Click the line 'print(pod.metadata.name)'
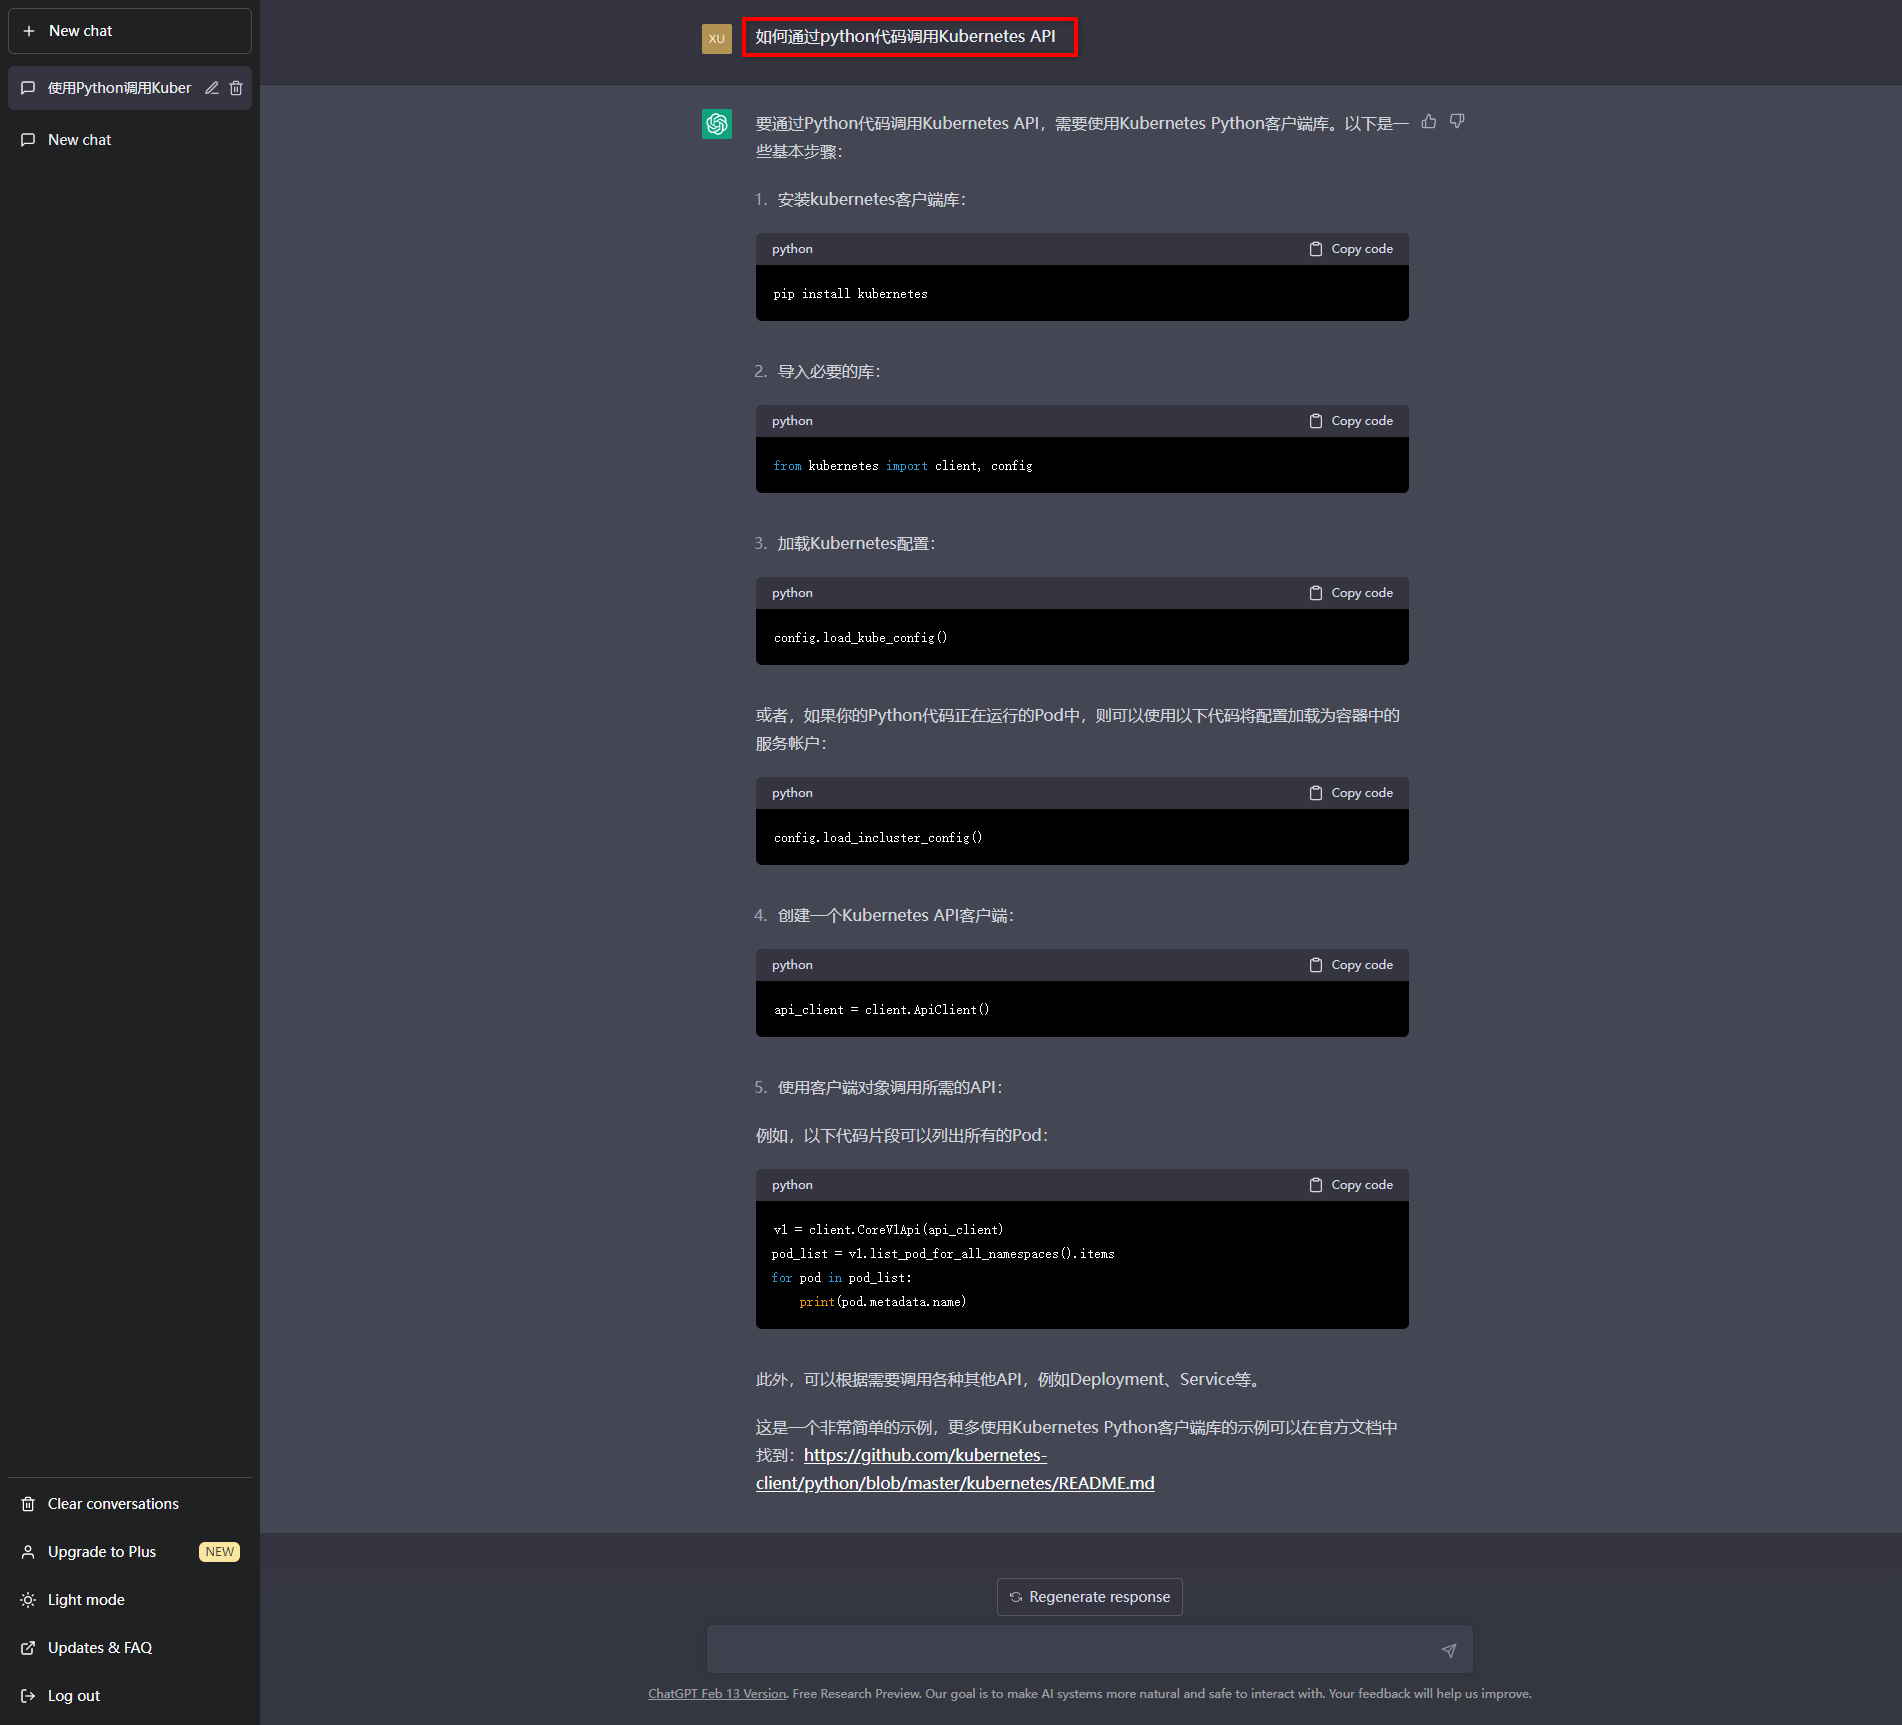This screenshot has width=1902, height=1725. click(883, 1302)
